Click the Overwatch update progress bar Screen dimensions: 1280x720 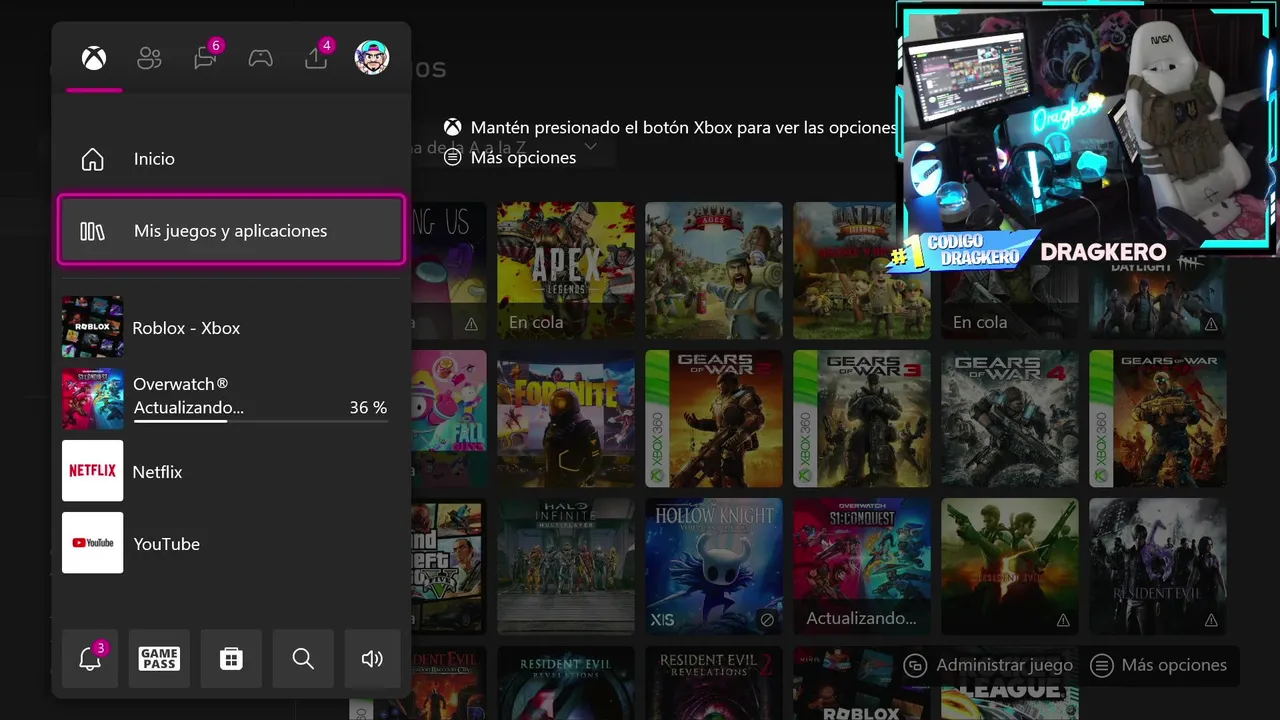[260, 421]
